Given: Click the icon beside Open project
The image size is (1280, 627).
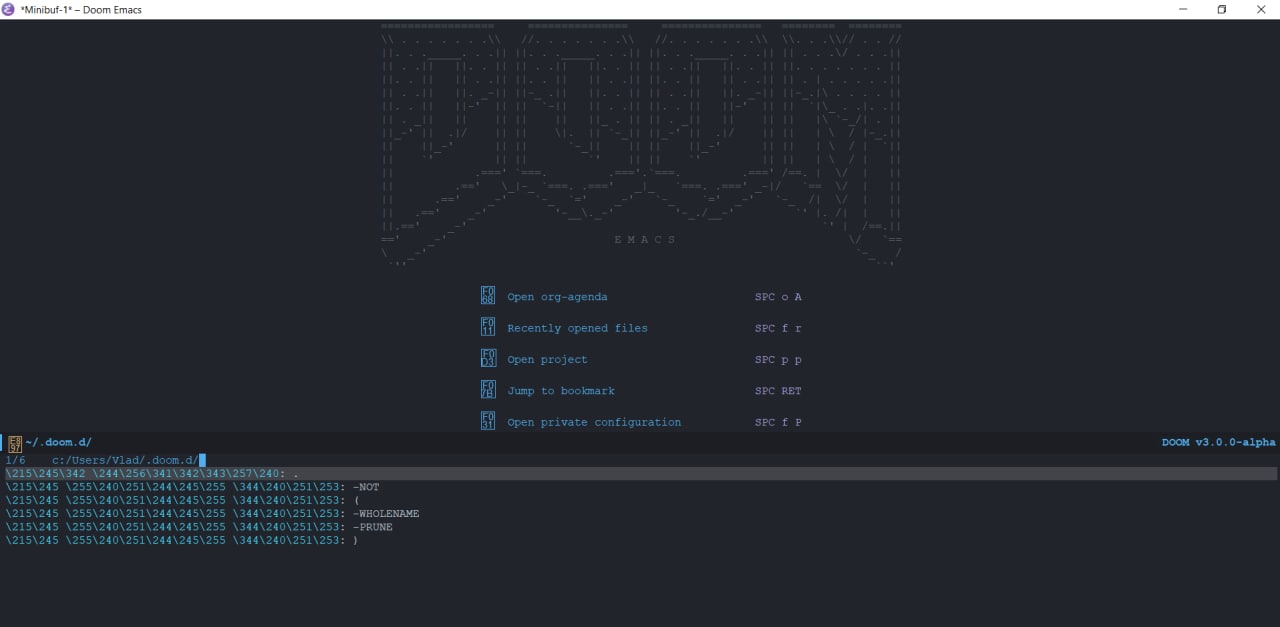Looking at the screenshot, I should tap(488, 359).
